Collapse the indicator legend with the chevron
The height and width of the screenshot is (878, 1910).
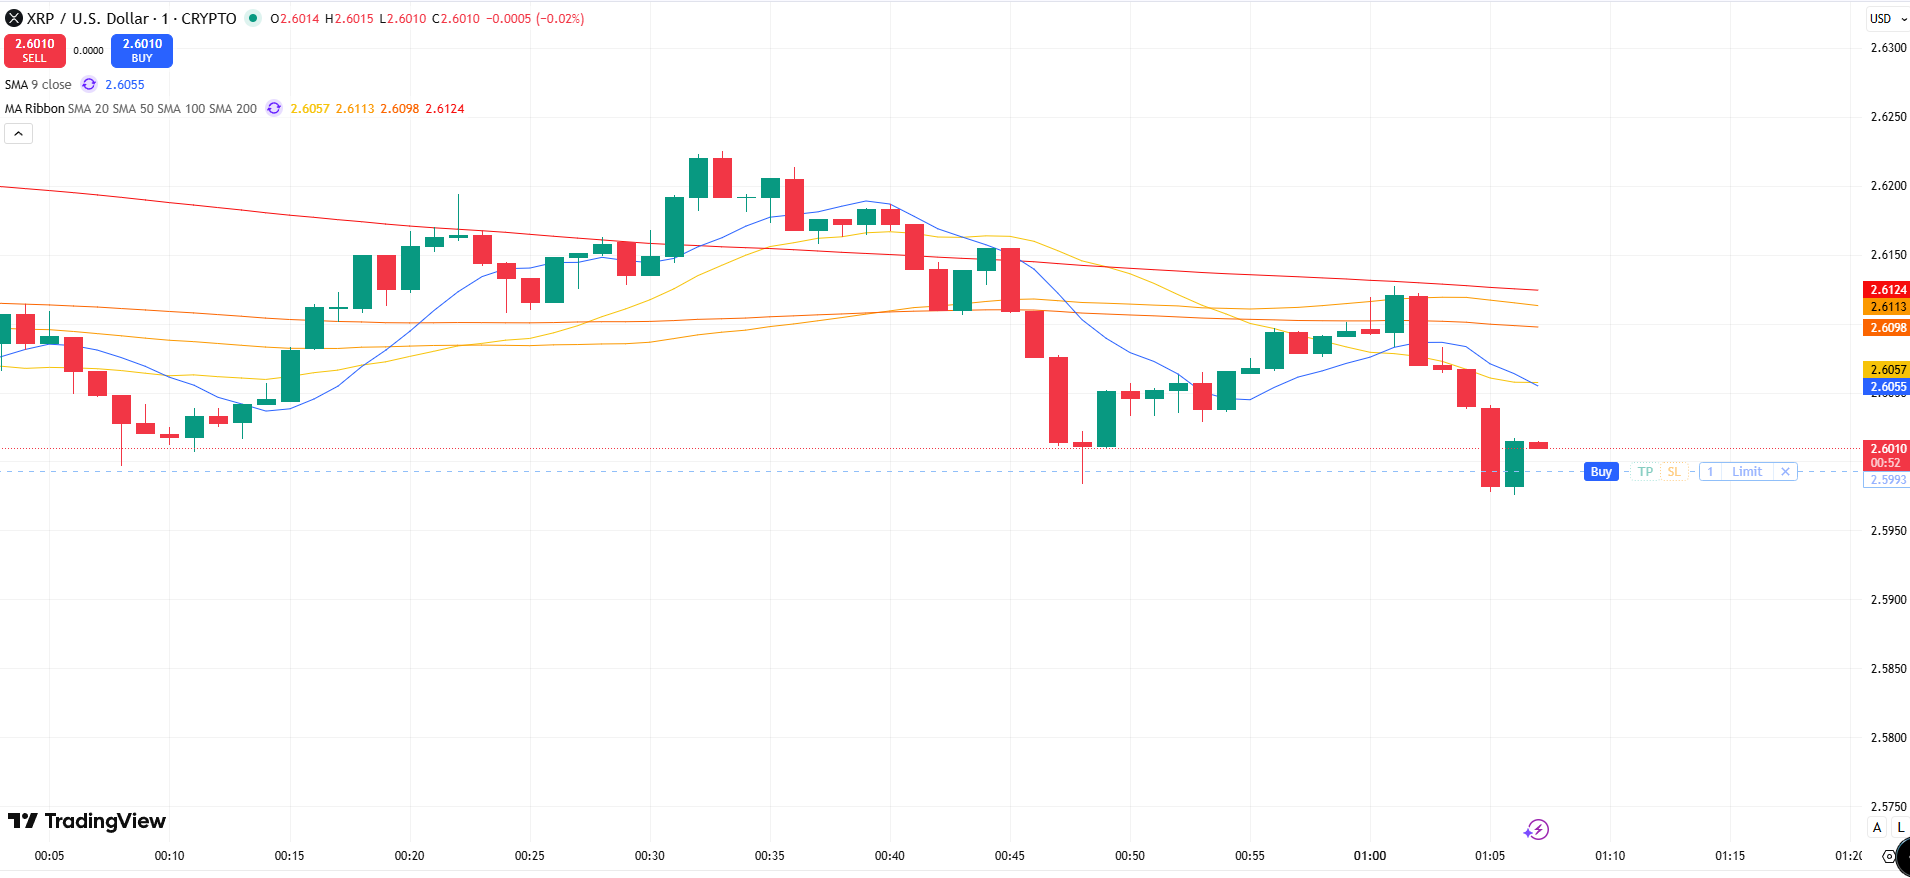[x=17, y=132]
